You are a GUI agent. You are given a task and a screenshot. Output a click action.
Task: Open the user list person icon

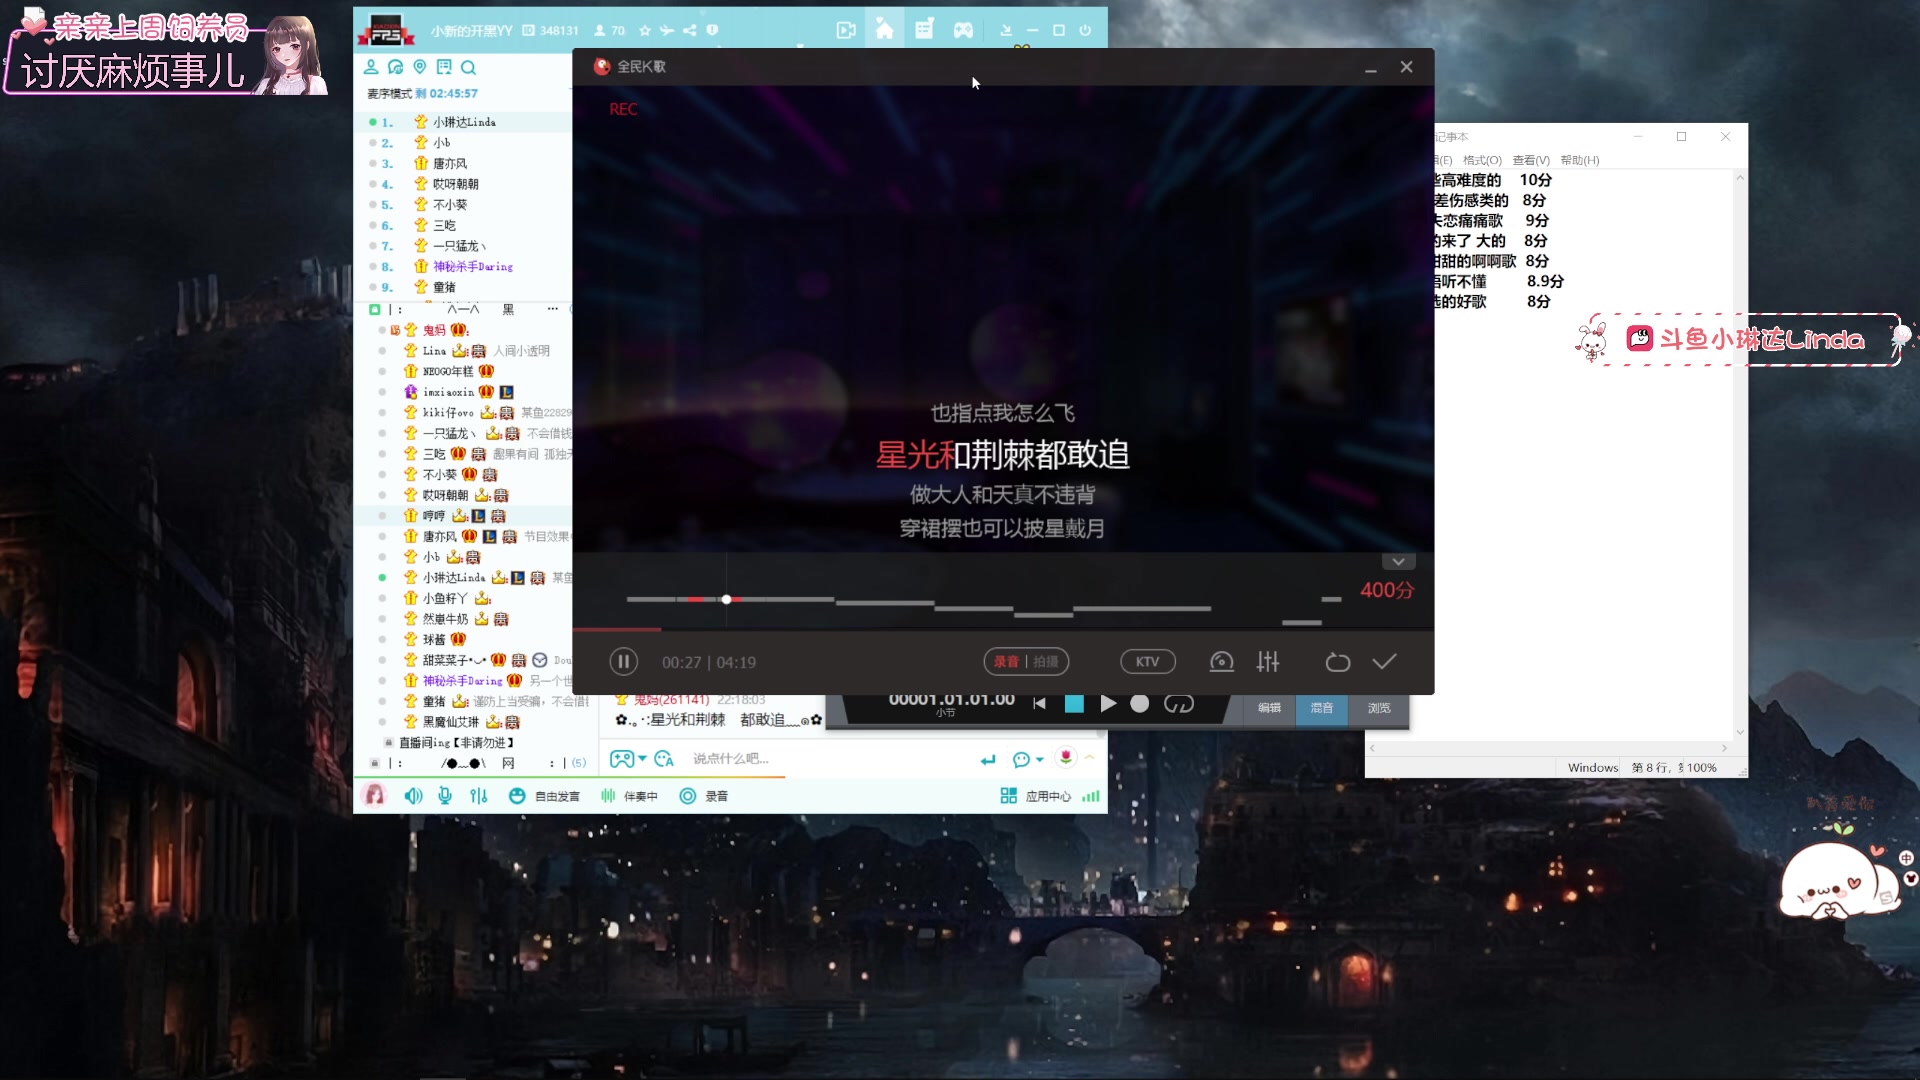(x=371, y=67)
